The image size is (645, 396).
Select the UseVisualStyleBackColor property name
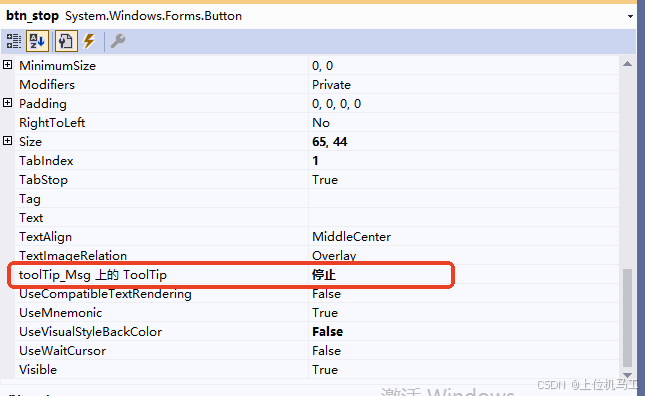(90, 332)
